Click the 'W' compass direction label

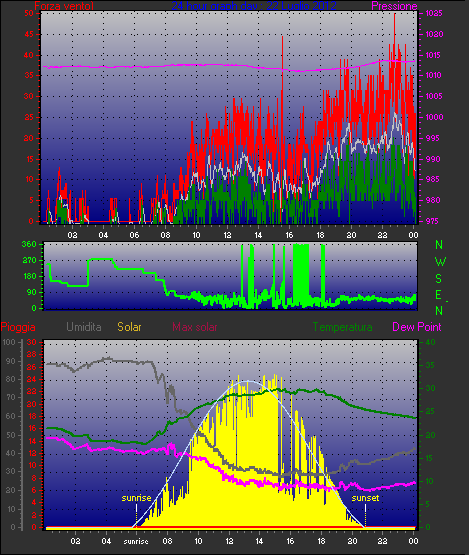click(440, 262)
